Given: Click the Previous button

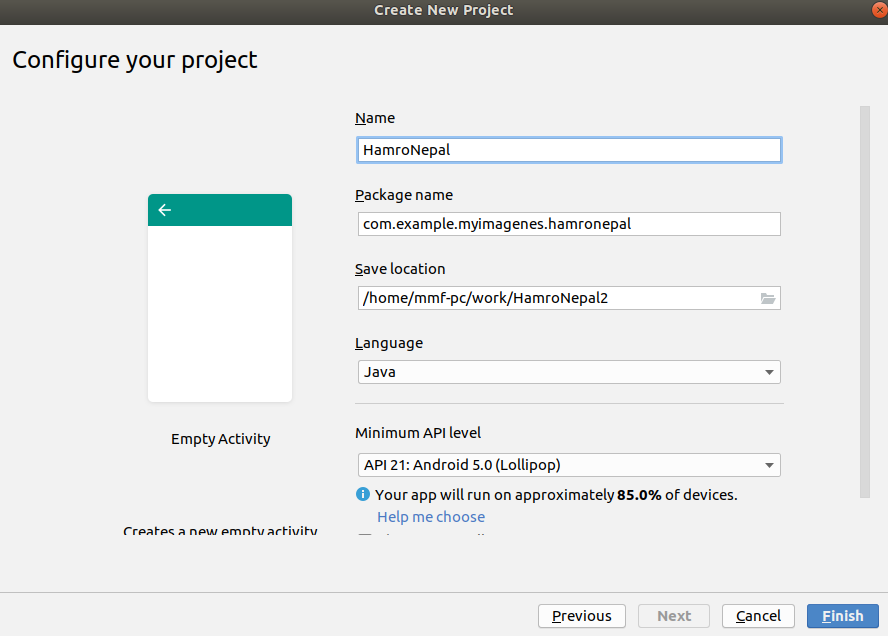Looking at the screenshot, I should tap(581, 616).
